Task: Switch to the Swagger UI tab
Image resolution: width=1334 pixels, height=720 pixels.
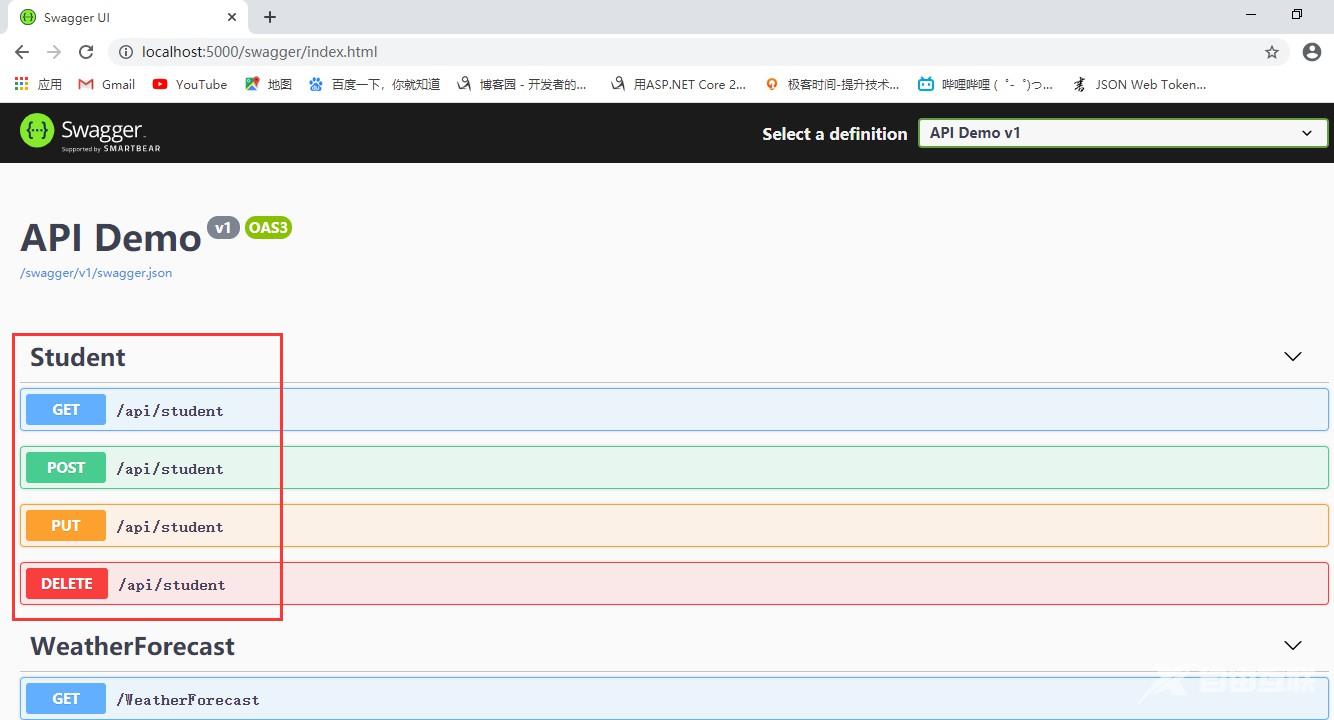Action: click(120, 17)
